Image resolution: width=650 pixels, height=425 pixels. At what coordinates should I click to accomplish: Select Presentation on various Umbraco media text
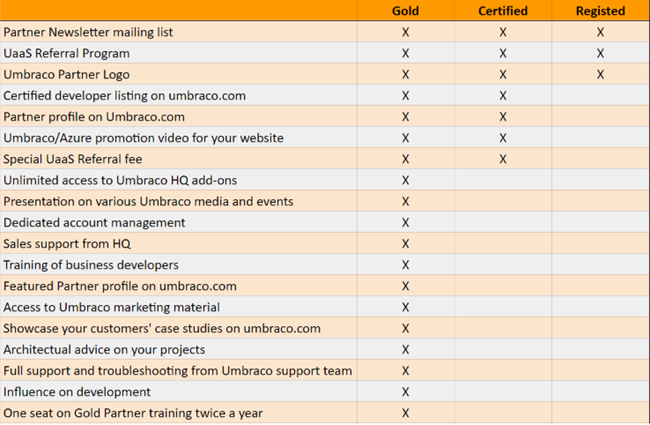tap(148, 202)
